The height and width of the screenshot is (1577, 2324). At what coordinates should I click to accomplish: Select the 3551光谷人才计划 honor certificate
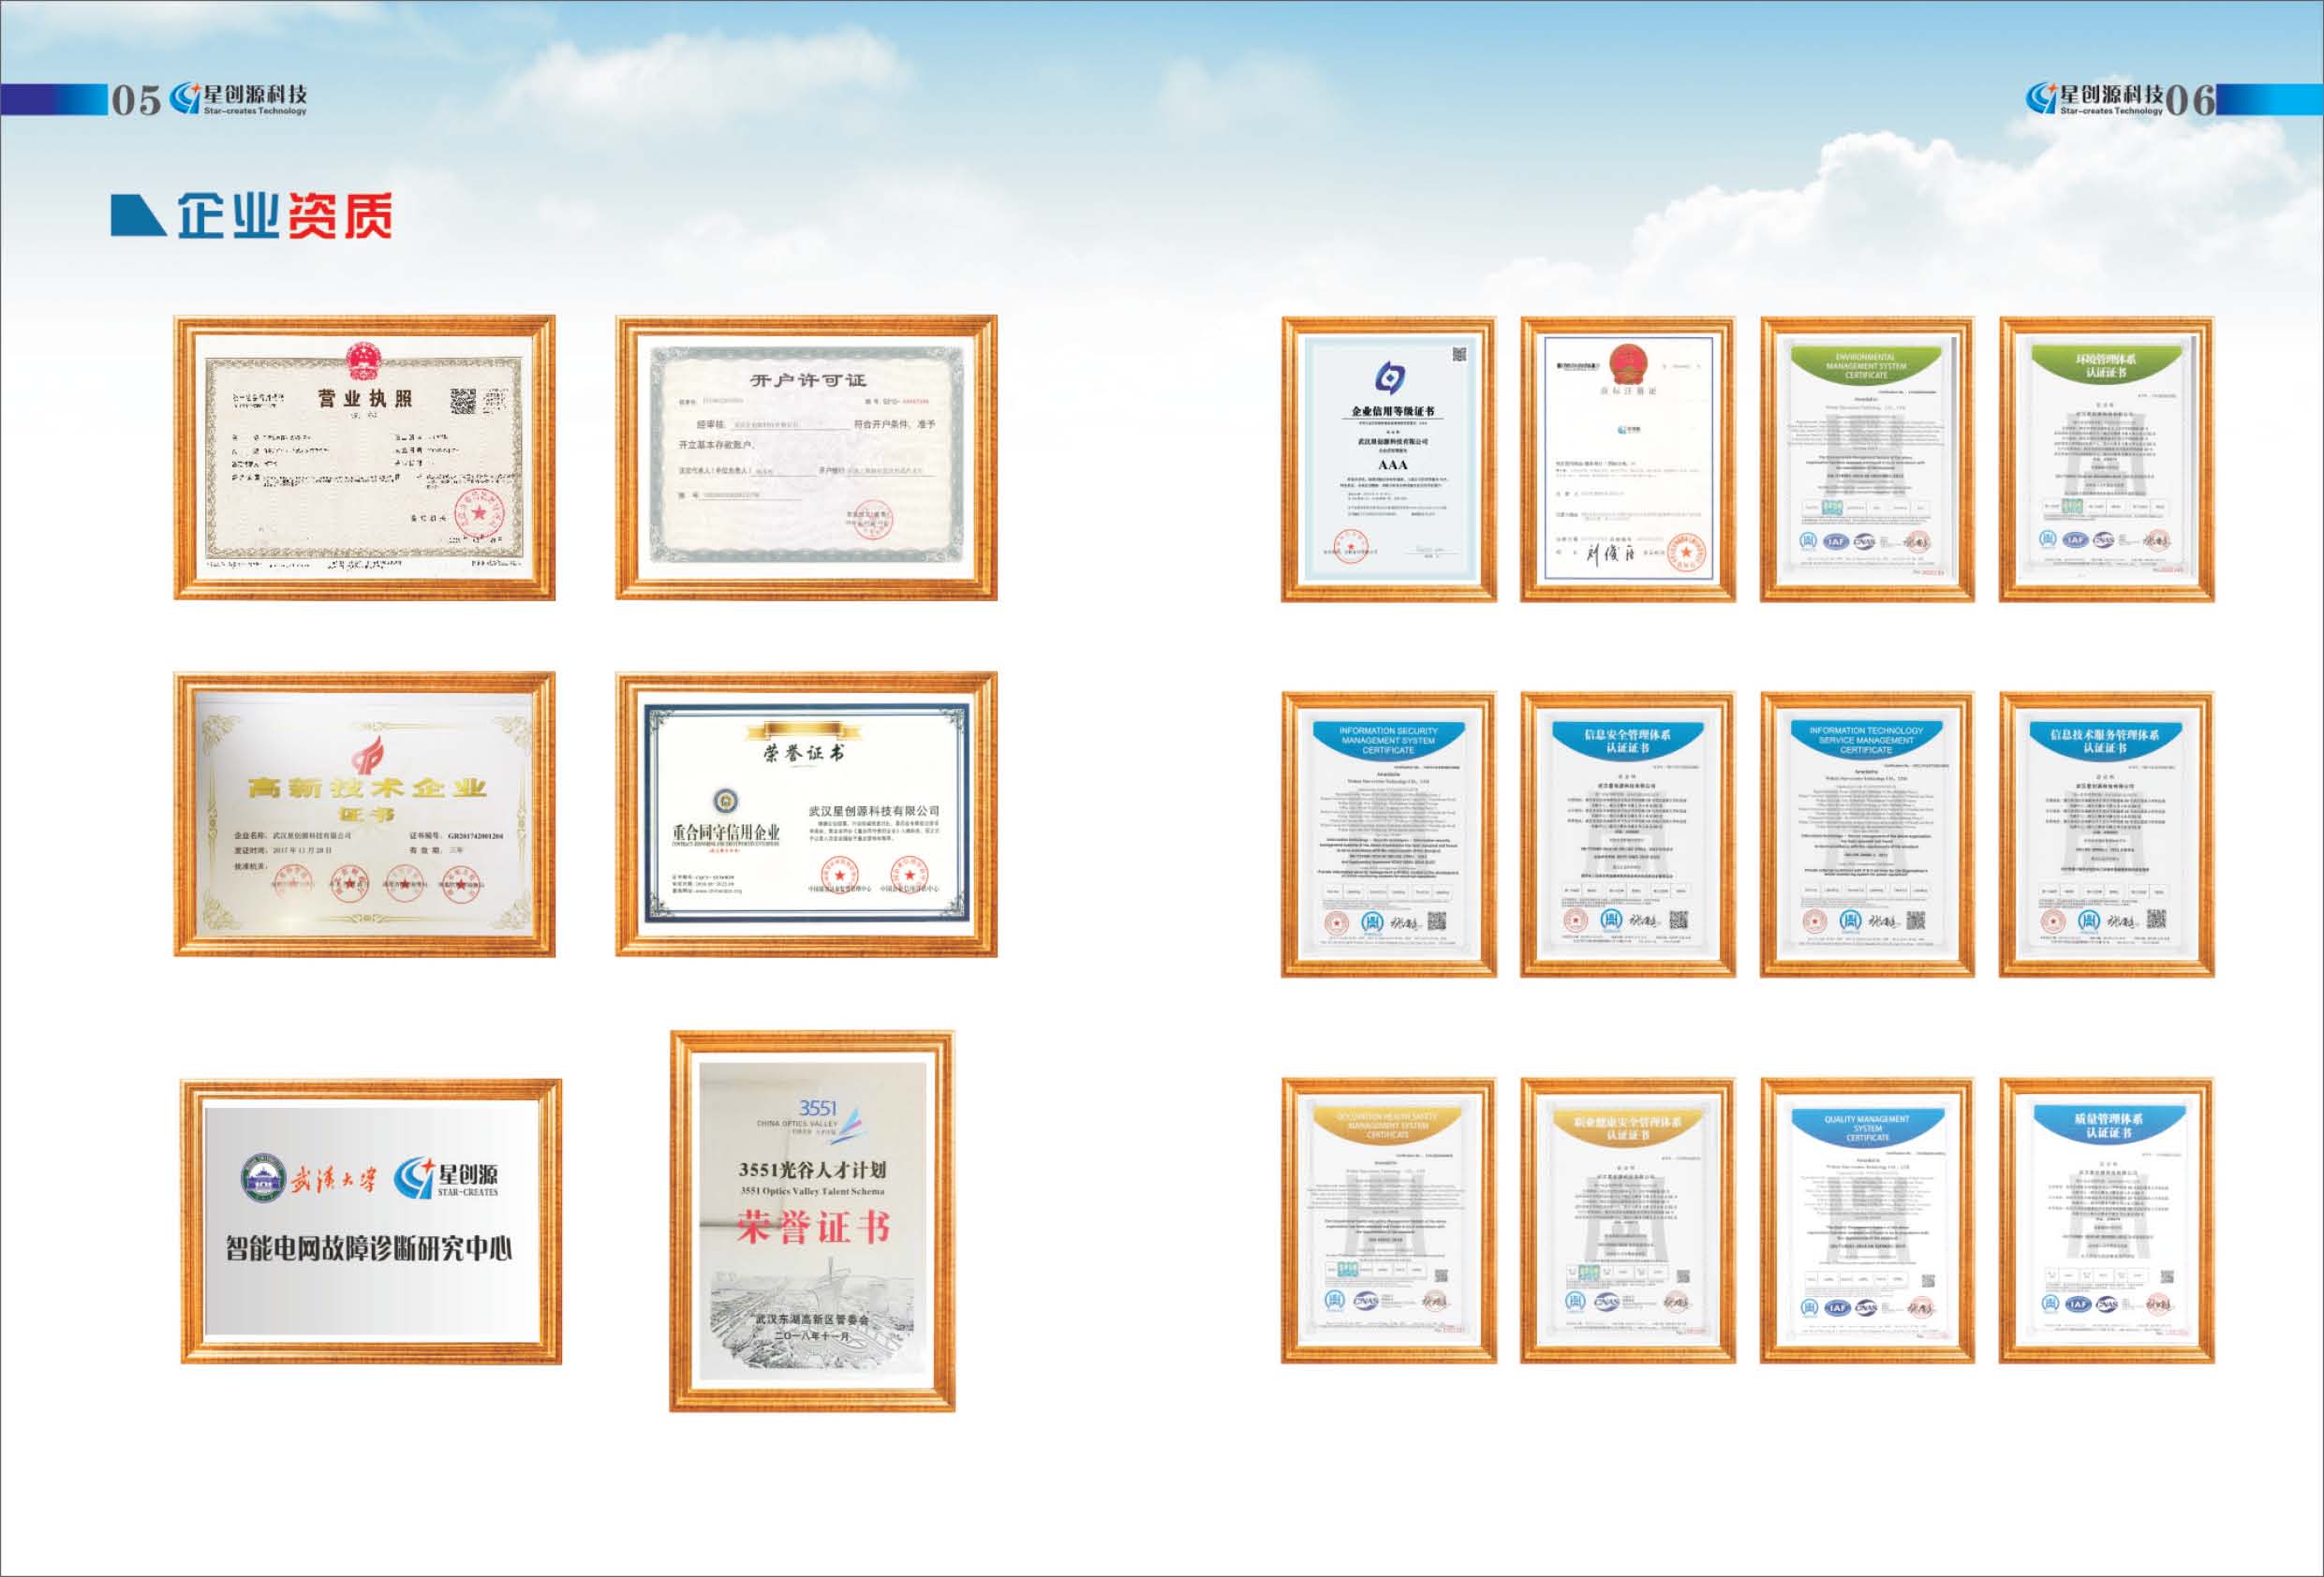pyautogui.click(x=812, y=1221)
